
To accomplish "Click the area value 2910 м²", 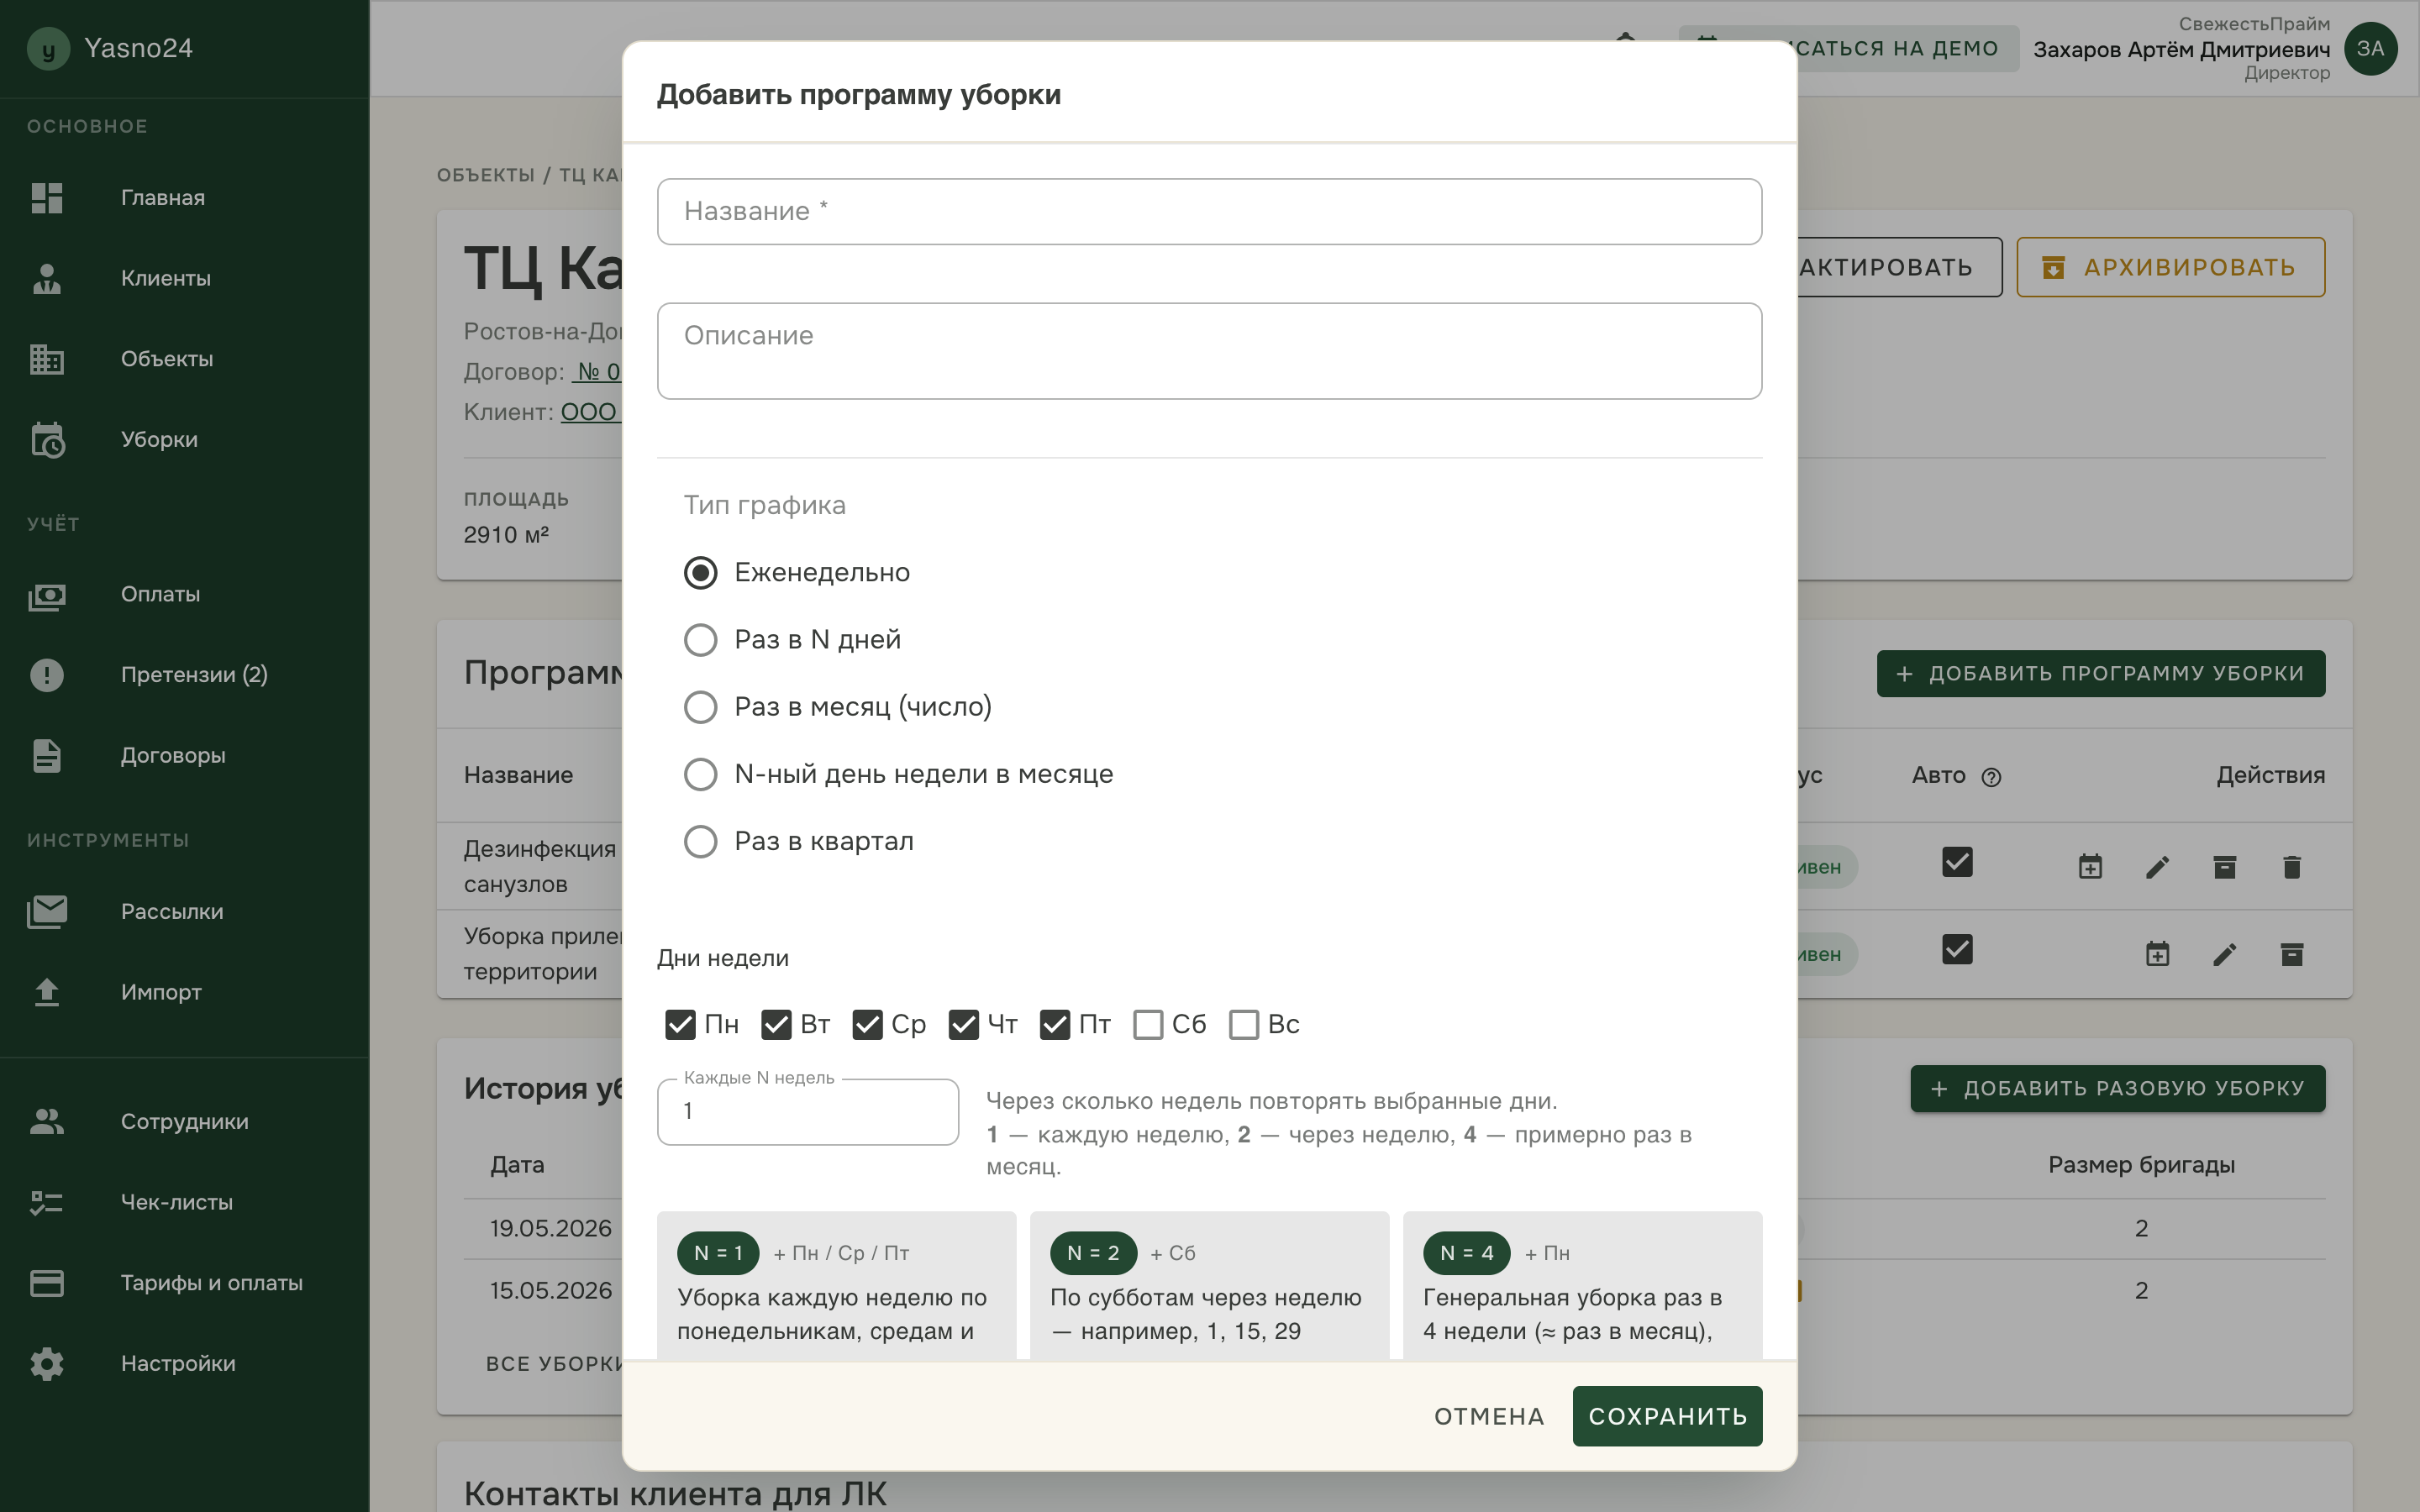I will tap(506, 535).
